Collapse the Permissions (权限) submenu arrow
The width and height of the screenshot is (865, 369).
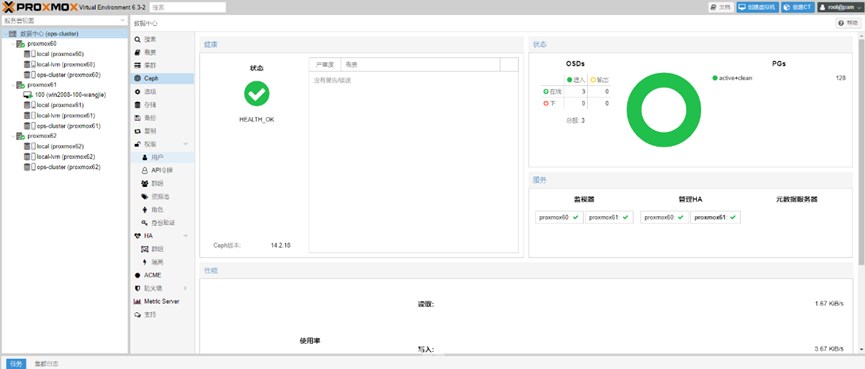pyautogui.click(x=185, y=144)
